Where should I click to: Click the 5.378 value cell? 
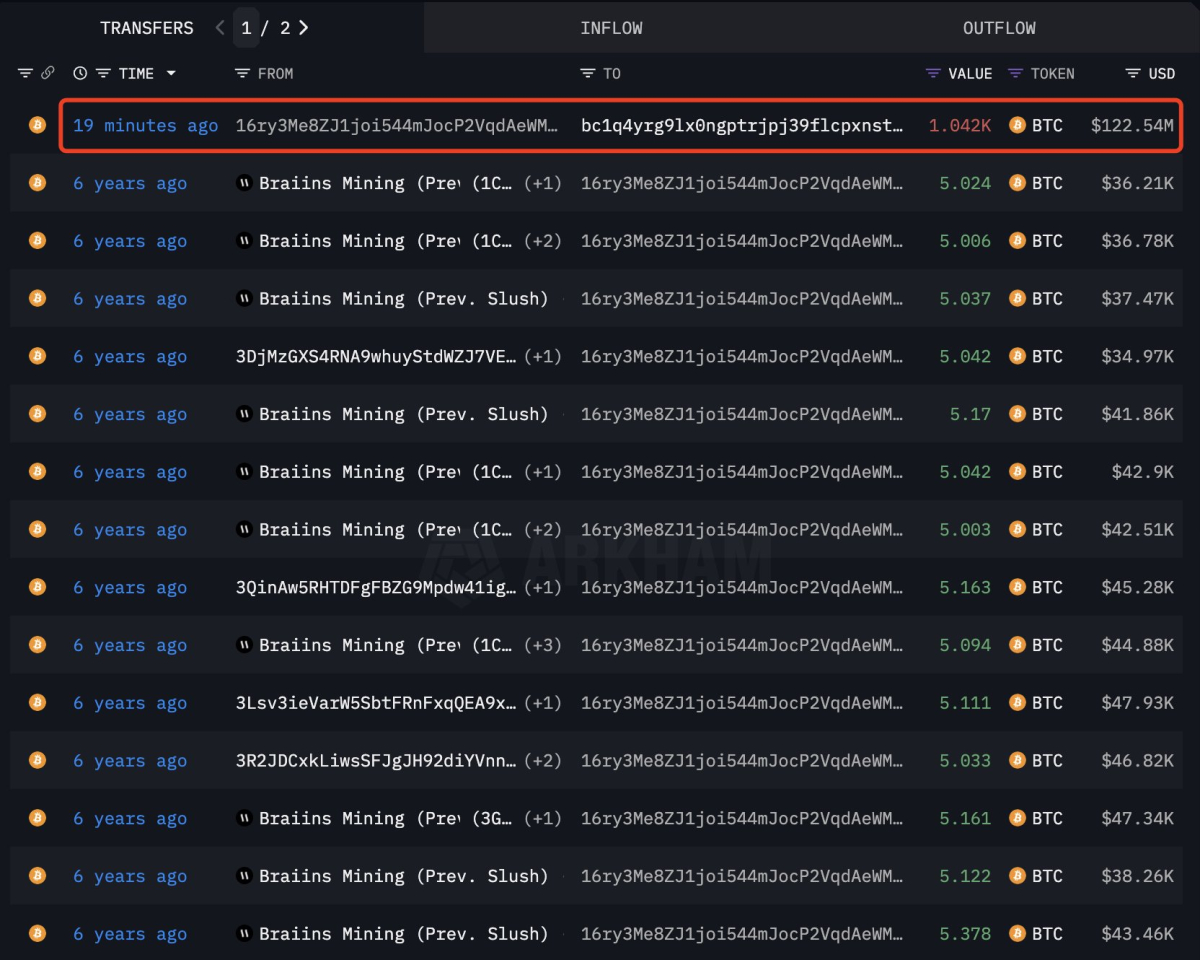coord(965,934)
